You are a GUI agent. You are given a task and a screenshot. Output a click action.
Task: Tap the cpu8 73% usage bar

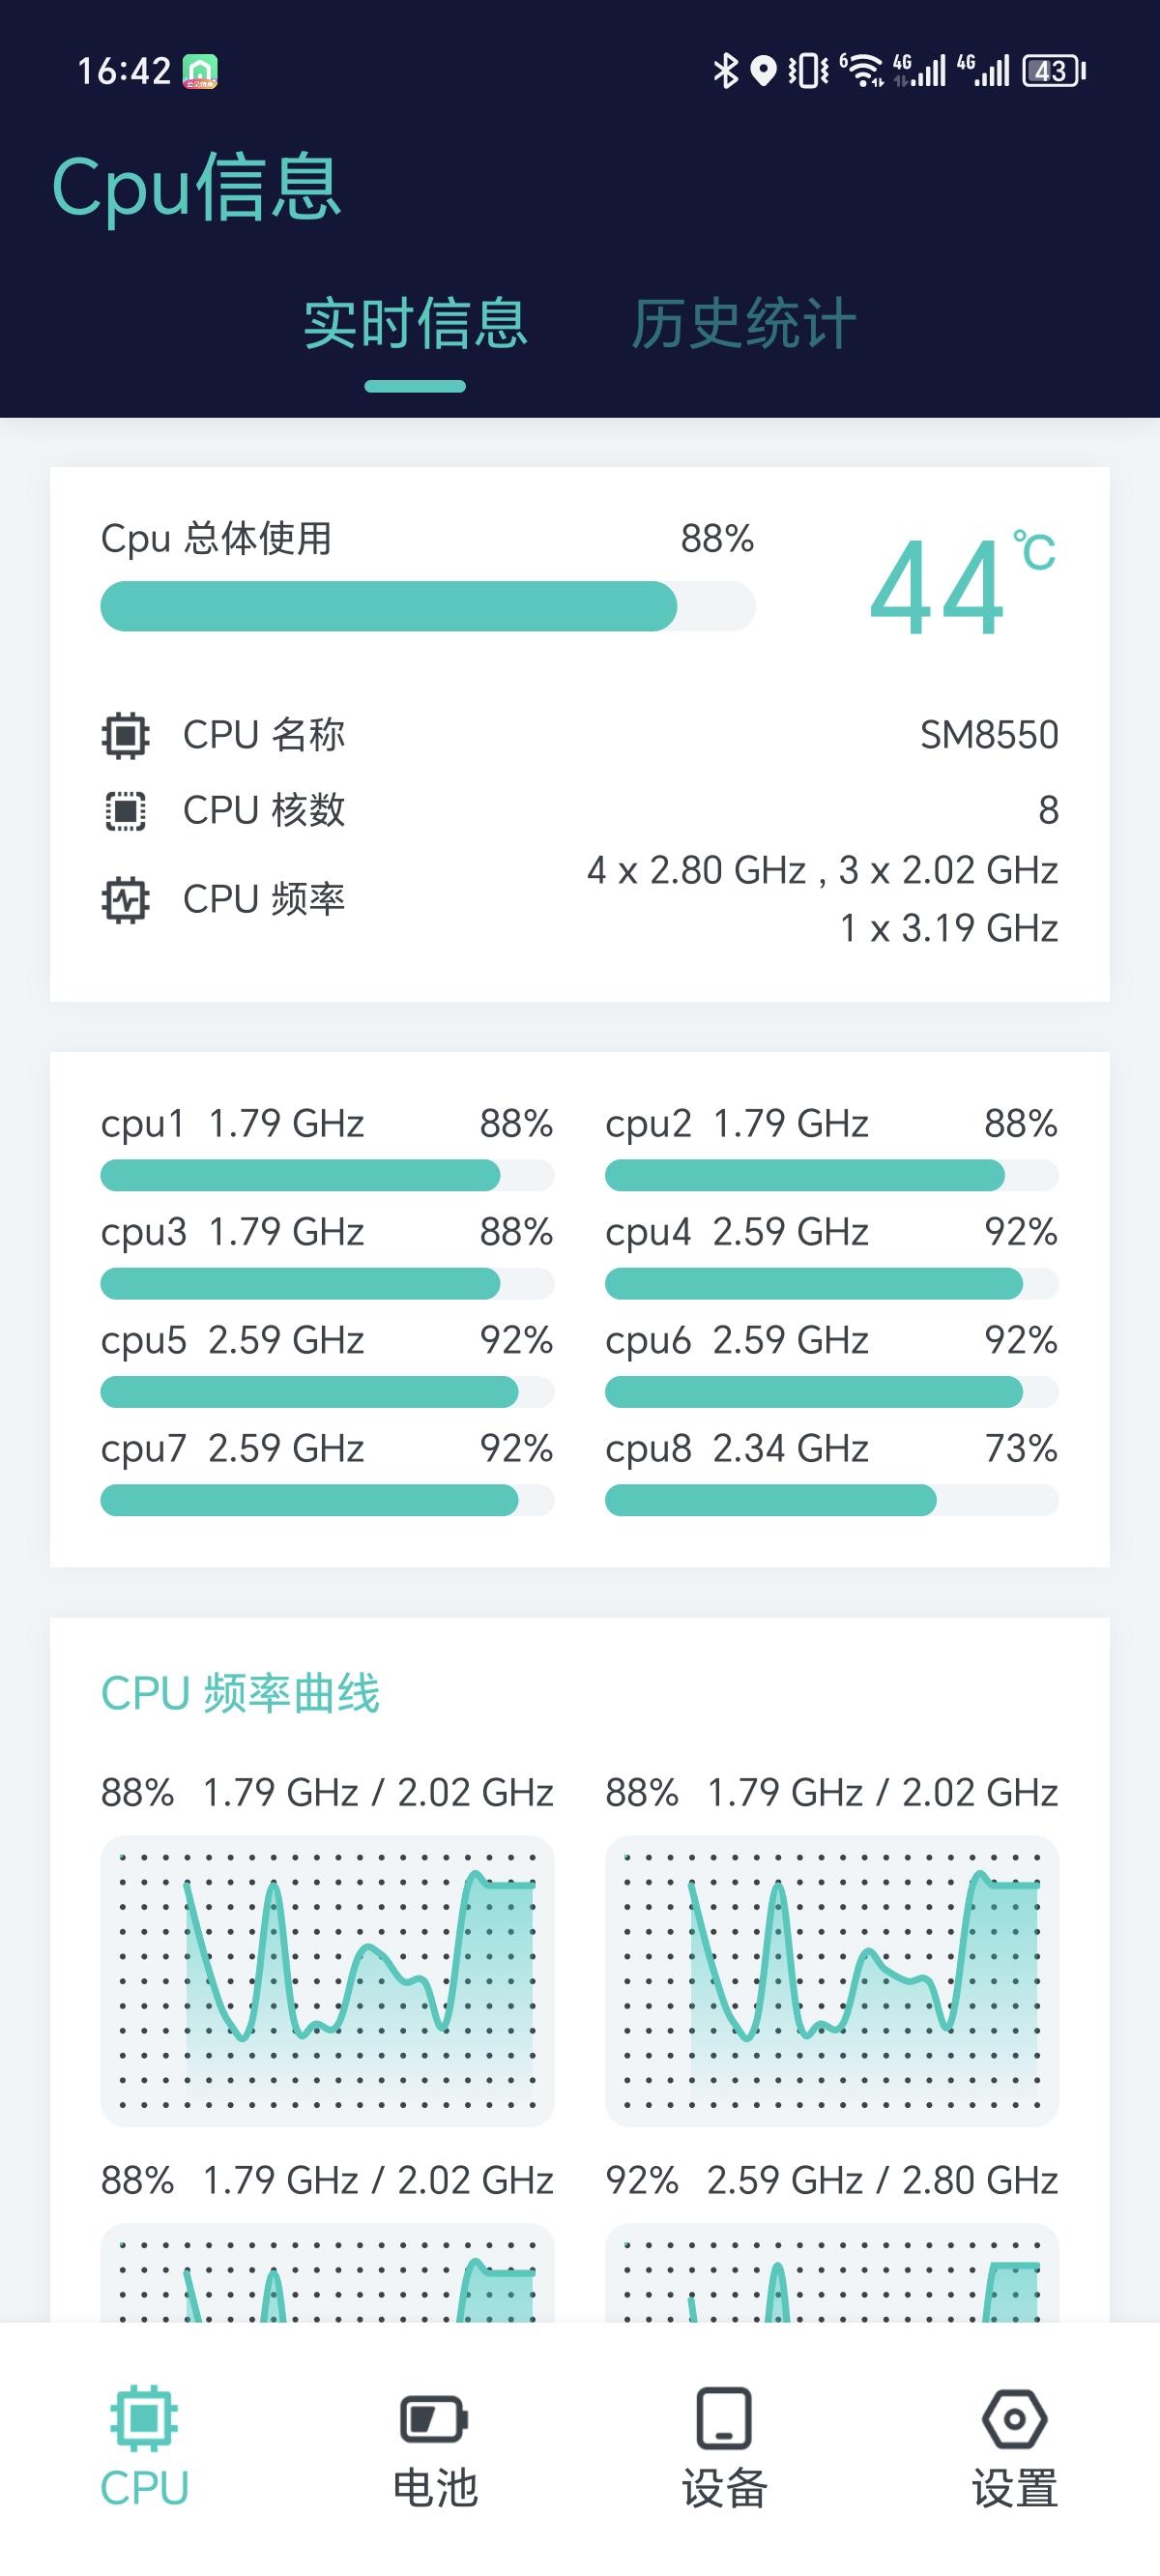click(832, 1500)
